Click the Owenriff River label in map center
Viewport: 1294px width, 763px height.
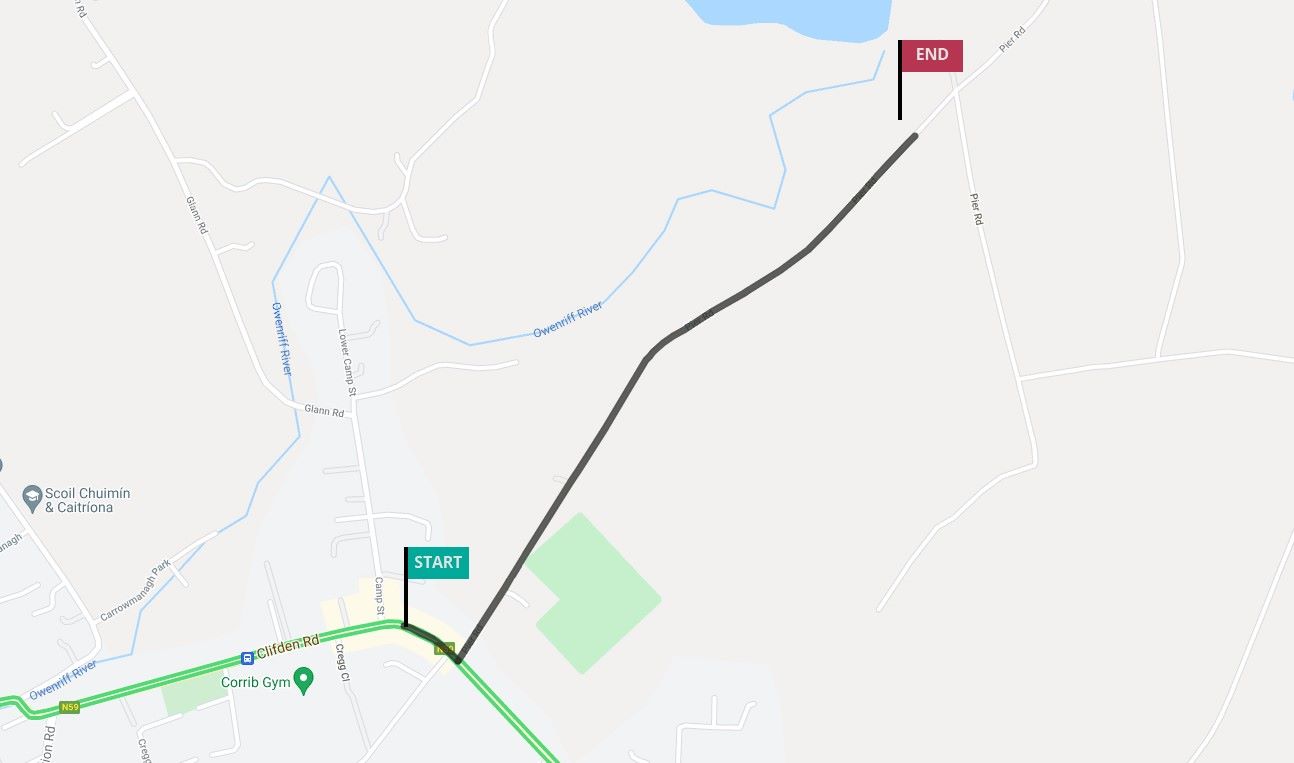[x=568, y=320]
